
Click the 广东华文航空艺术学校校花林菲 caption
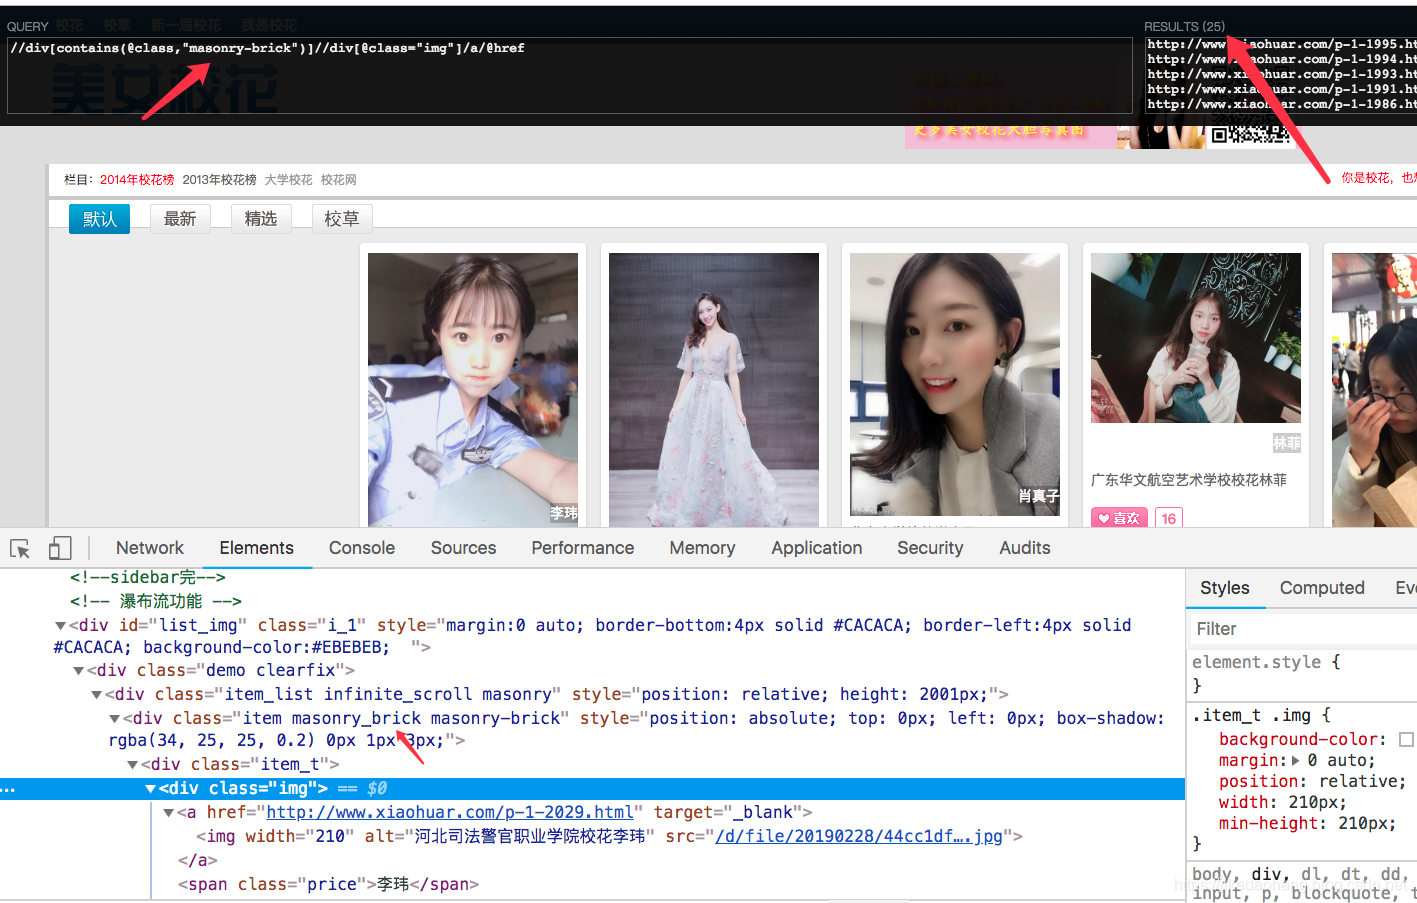[x=1189, y=480]
